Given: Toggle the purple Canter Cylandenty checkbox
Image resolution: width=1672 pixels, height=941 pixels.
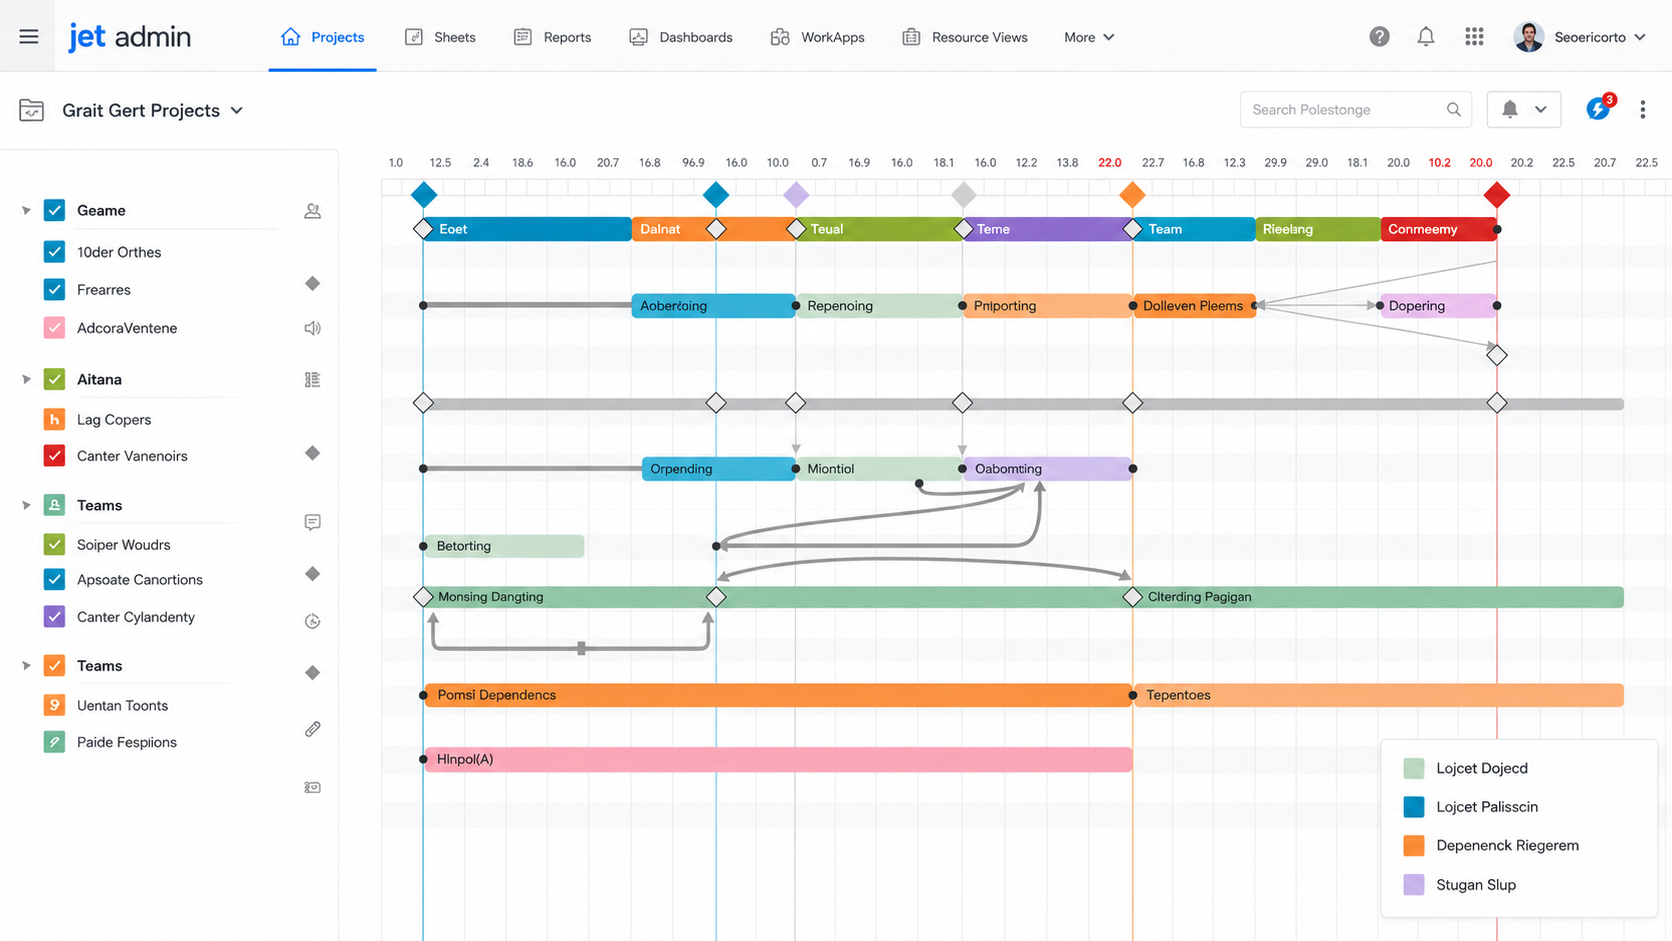Looking at the screenshot, I should pos(55,617).
